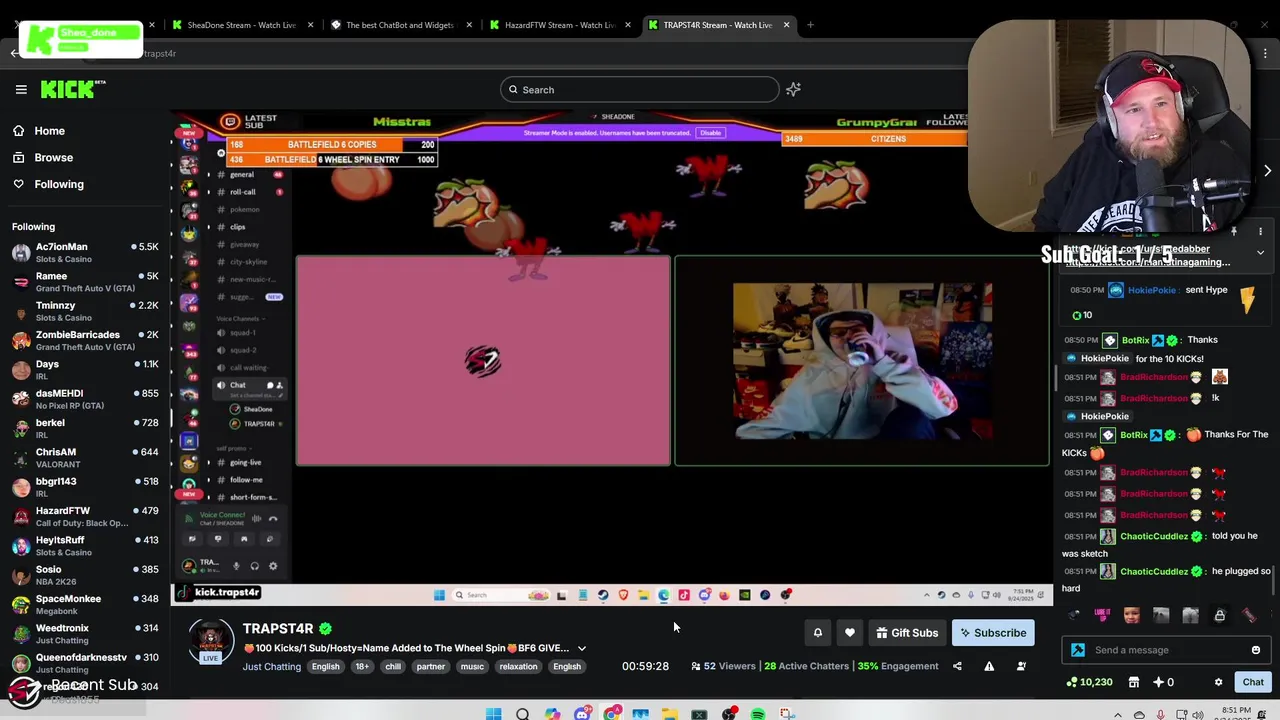Click the notification bell for TRAPST4R
Image resolution: width=1280 pixels, height=720 pixels.
818,633
